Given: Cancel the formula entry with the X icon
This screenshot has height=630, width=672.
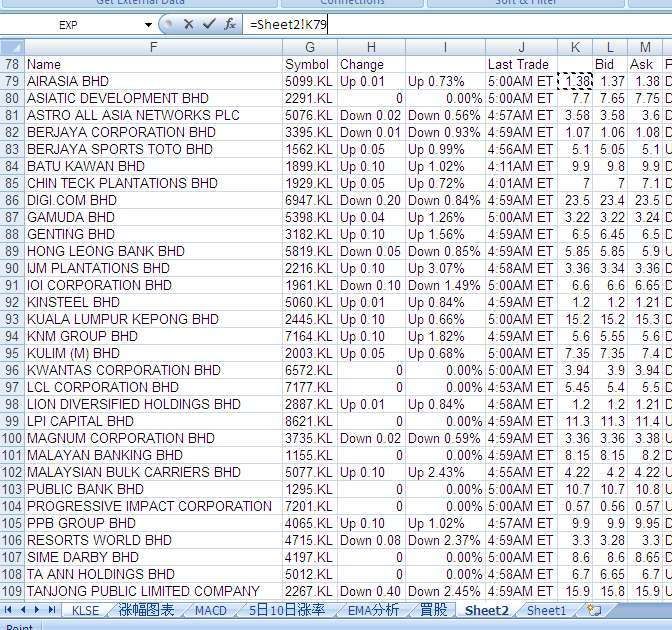Looking at the screenshot, I should pos(188,24).
